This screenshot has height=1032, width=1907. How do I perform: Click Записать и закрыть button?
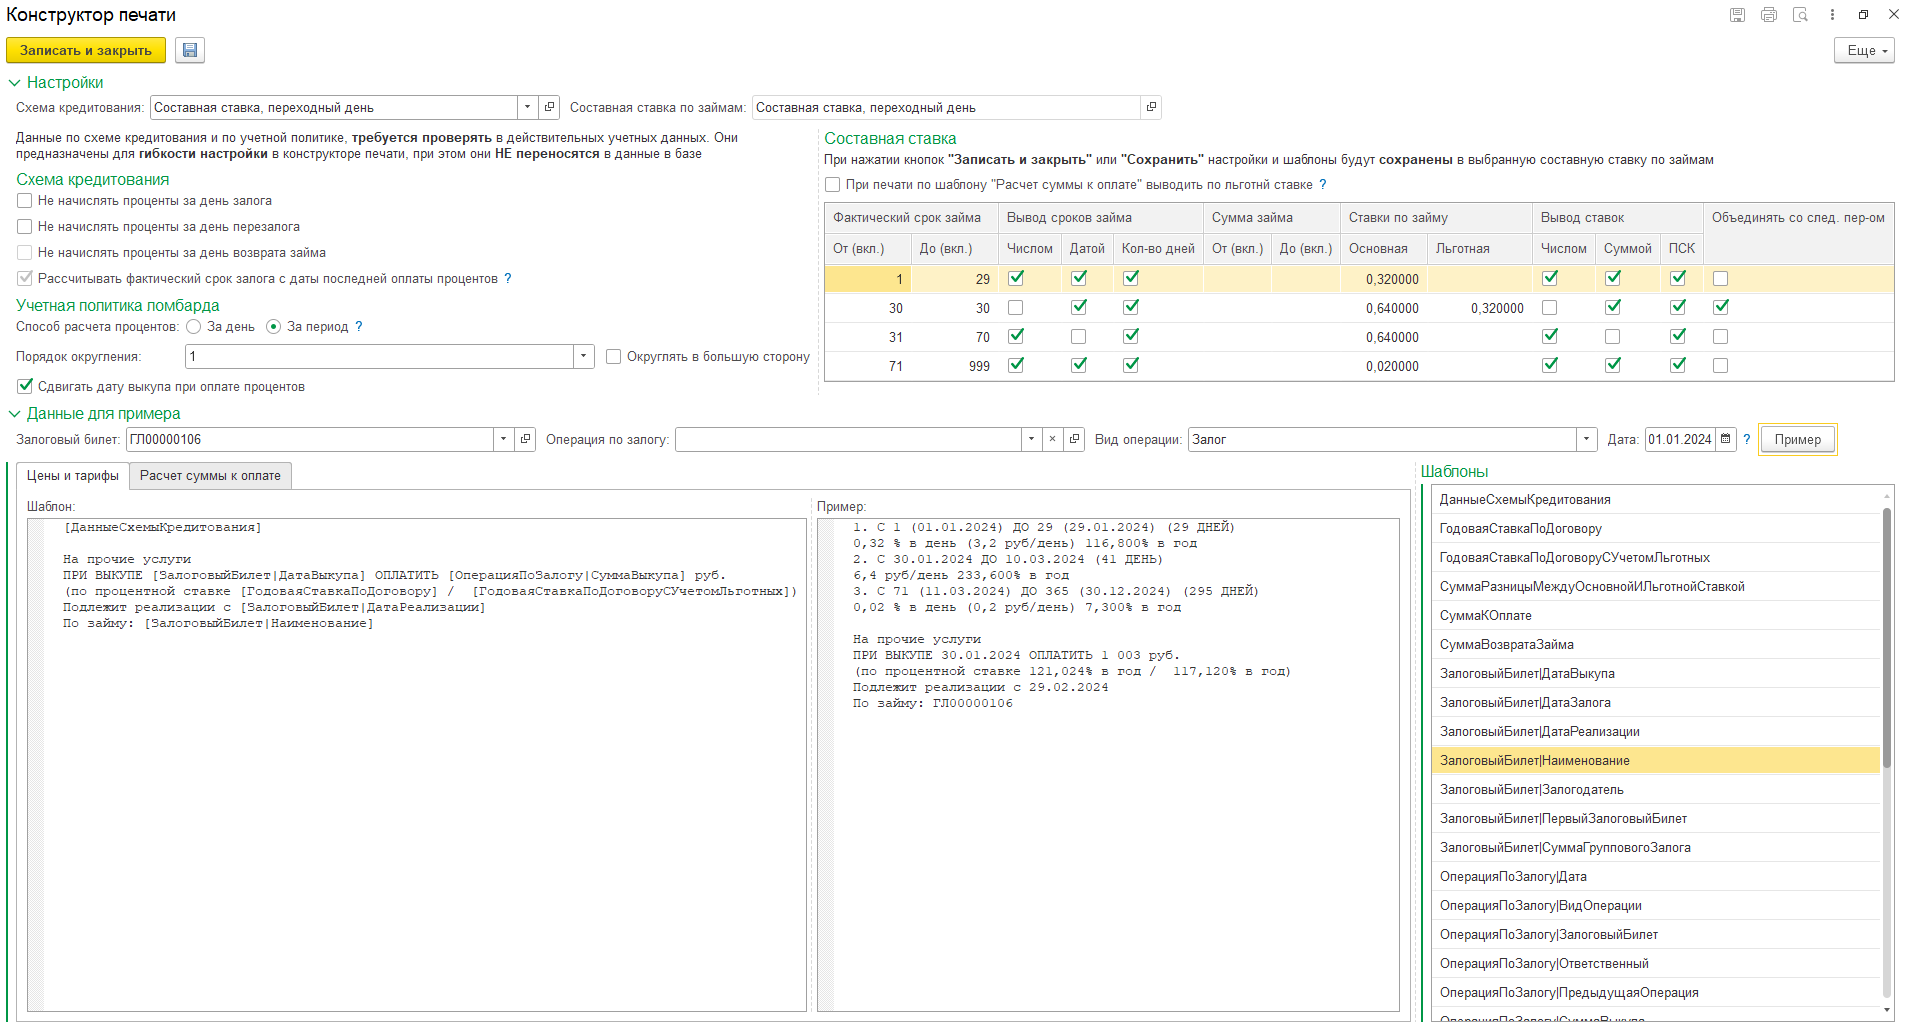point(86,50)
